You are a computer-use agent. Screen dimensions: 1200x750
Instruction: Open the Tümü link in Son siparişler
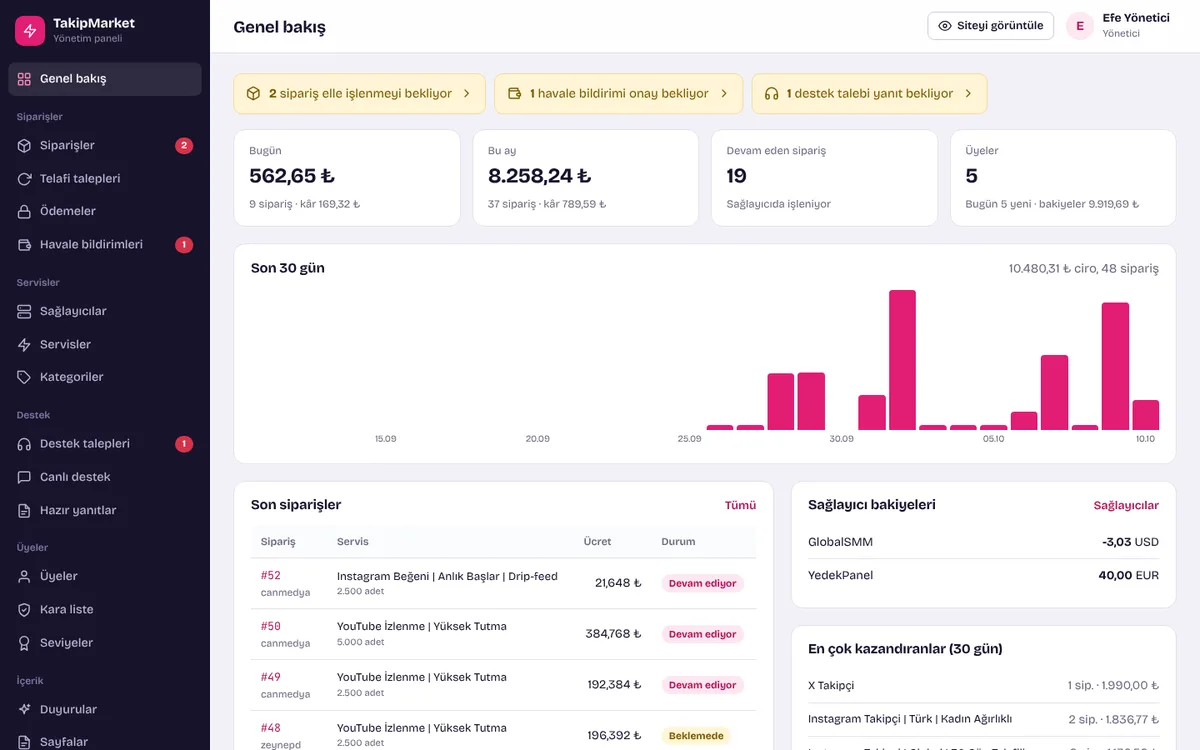[x=741, y=505]
